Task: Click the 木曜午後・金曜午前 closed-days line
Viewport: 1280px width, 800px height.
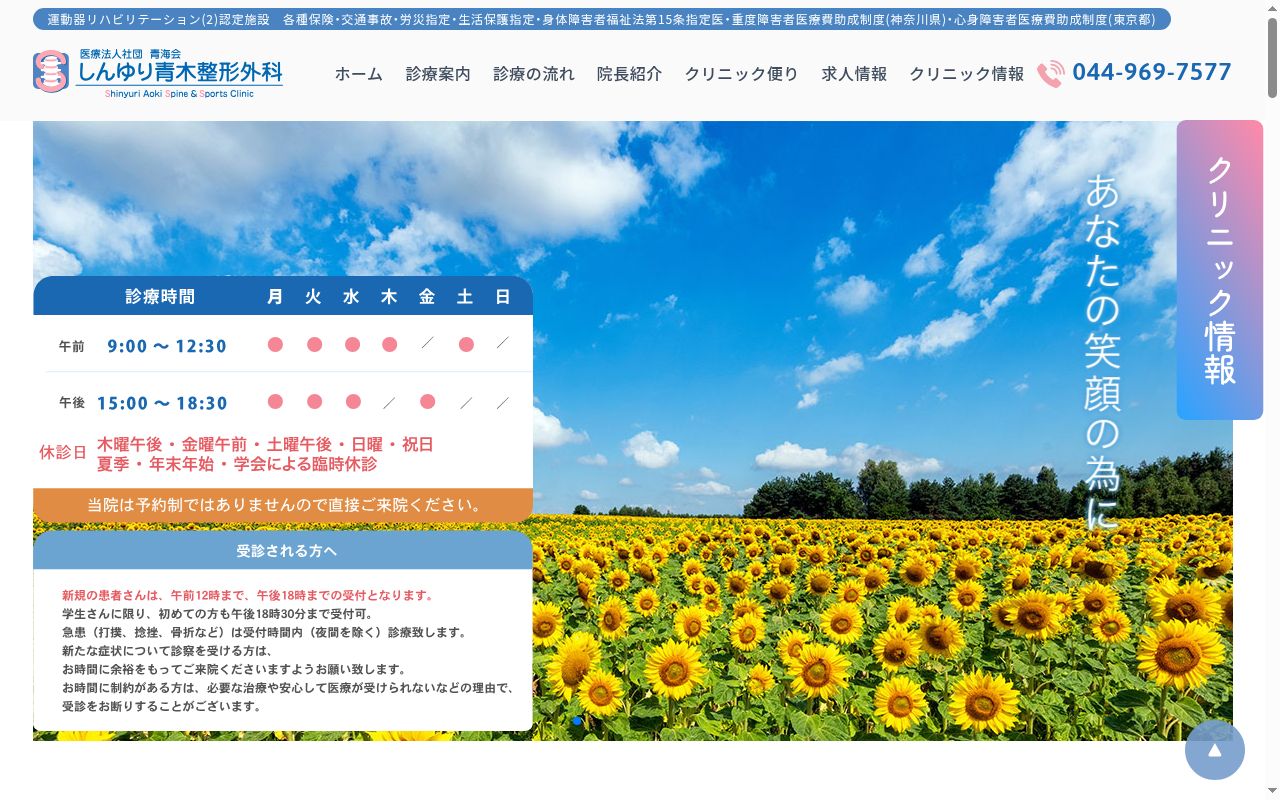Action: (x=265, y=445)
